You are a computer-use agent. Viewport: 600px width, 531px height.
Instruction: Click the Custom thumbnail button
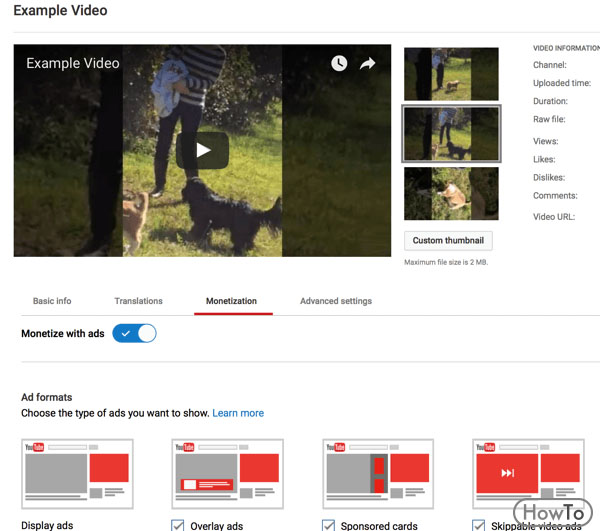click(x=448, y=241)
